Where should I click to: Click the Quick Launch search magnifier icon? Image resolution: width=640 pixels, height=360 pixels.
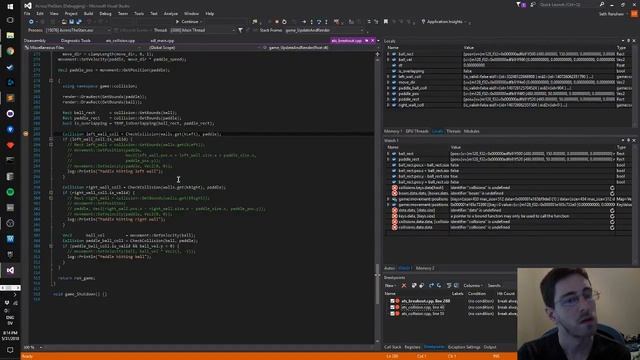pyautogui.click(x=602, y=4)
